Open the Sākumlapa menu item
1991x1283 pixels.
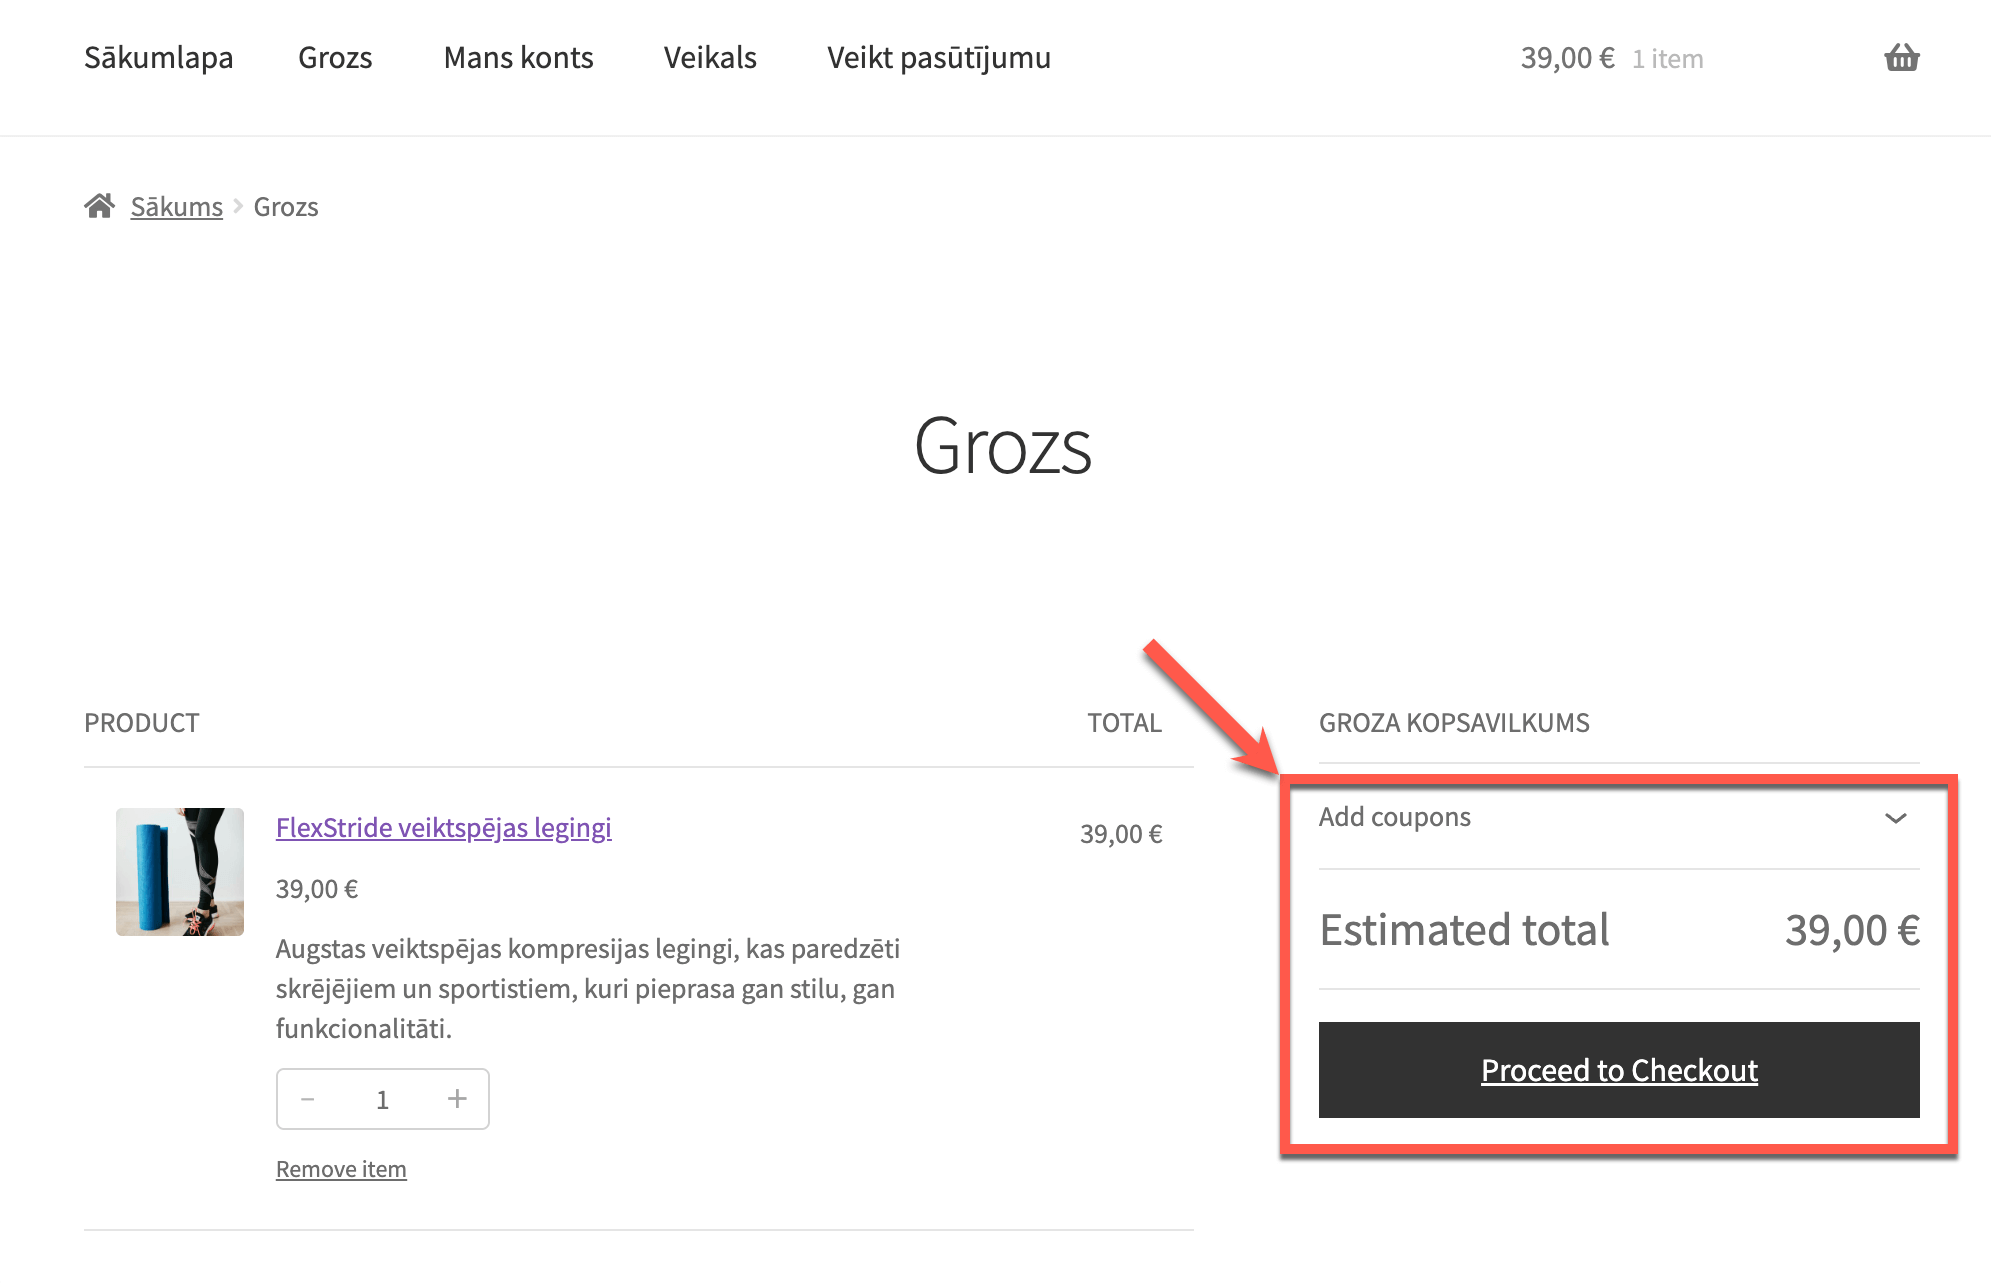158,58
